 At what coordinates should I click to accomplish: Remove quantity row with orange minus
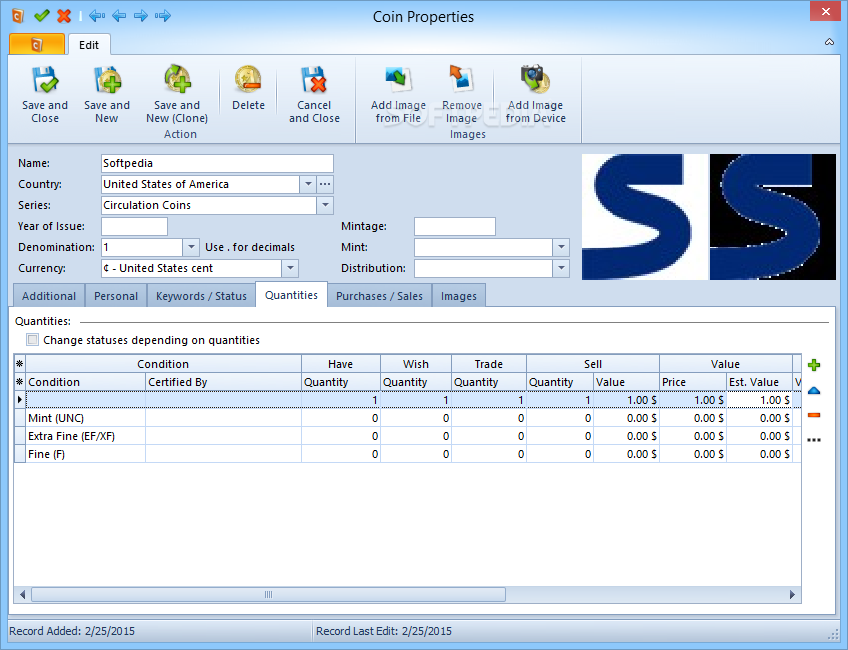(x=814, y=415)
